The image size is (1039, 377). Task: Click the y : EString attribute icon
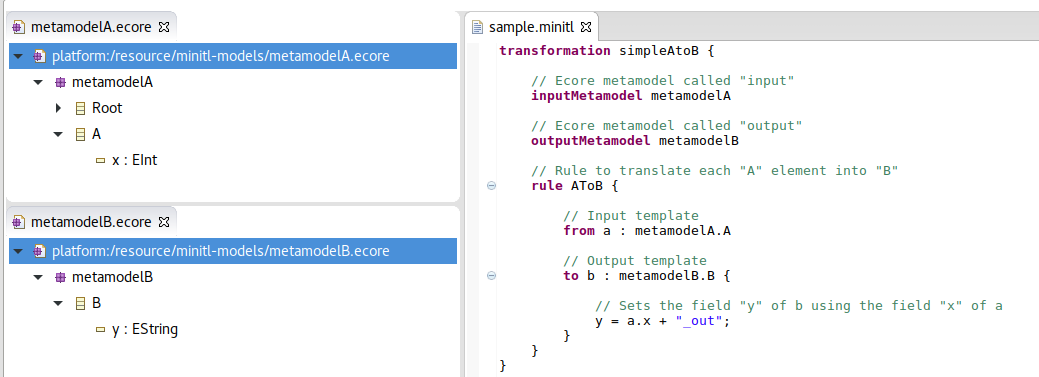click(101, 329)
